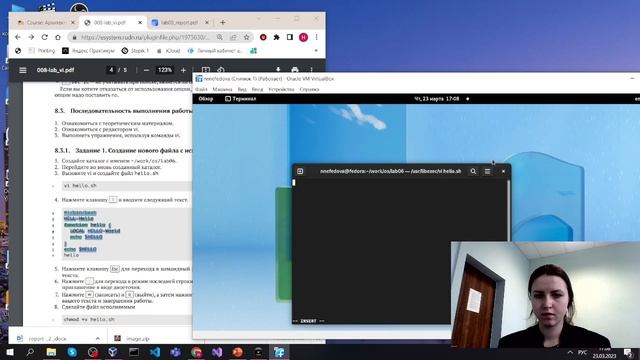Open Visual Studio Code from the taskbar

point(155,352)
